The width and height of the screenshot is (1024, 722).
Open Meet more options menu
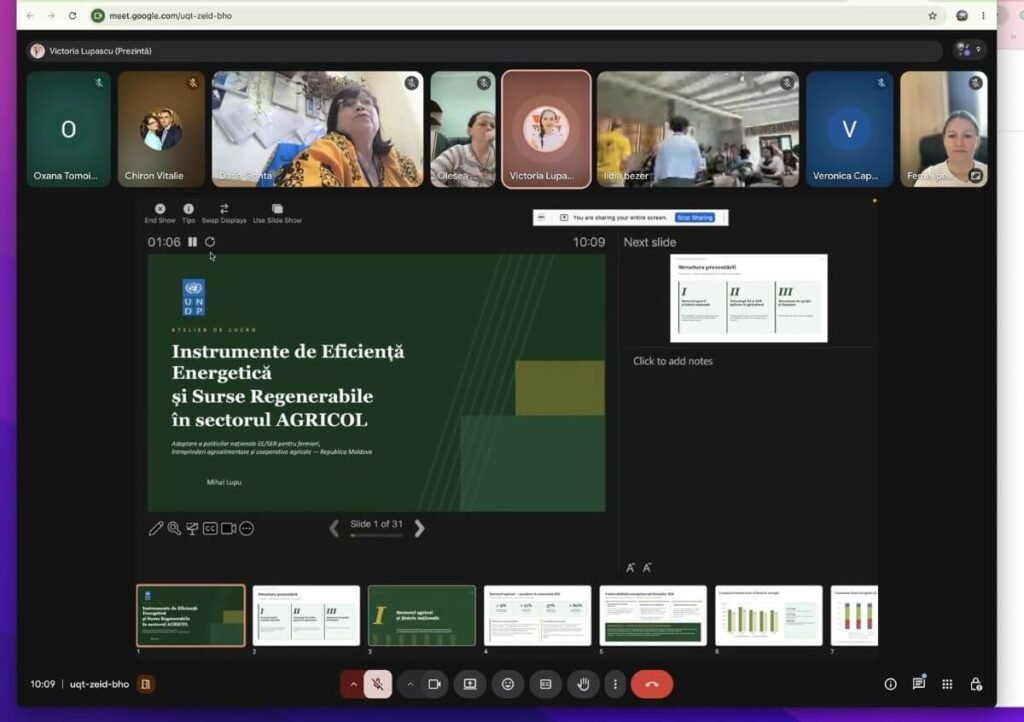[615, 684]
